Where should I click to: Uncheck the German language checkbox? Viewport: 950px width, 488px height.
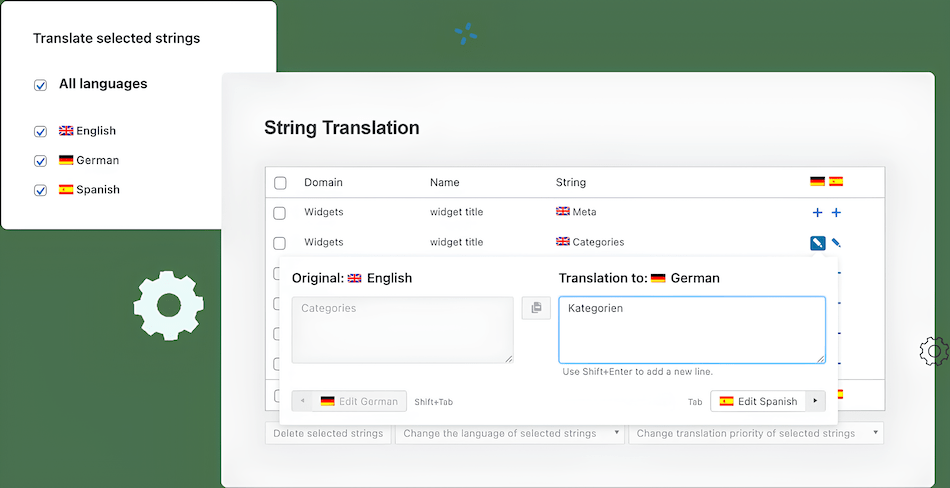(40, 161)
